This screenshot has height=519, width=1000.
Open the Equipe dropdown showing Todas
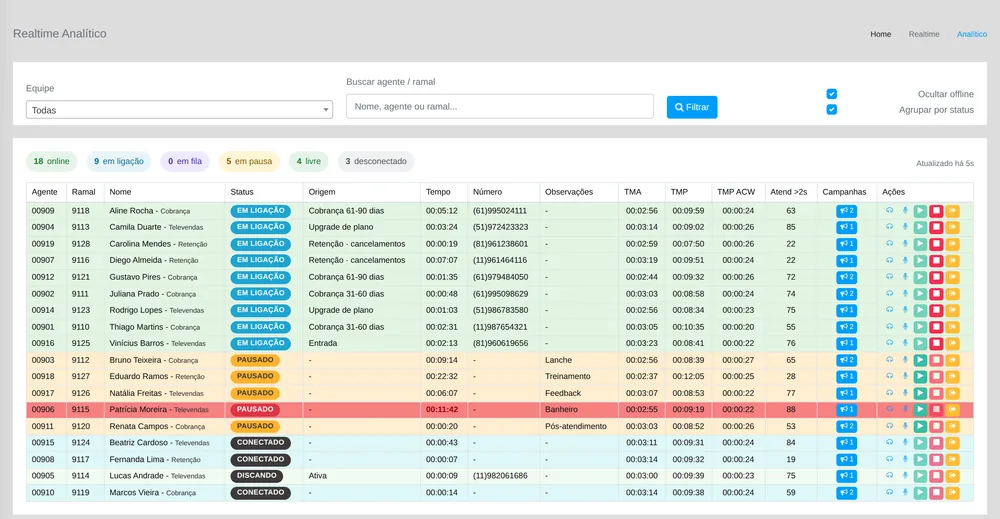click(179, 110)
